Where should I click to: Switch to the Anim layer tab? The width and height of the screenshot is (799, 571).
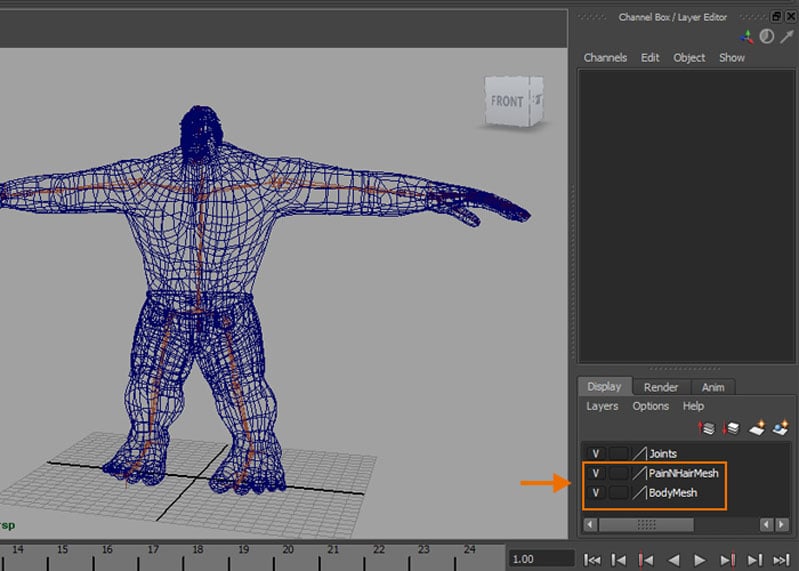(x=713, y=387)
